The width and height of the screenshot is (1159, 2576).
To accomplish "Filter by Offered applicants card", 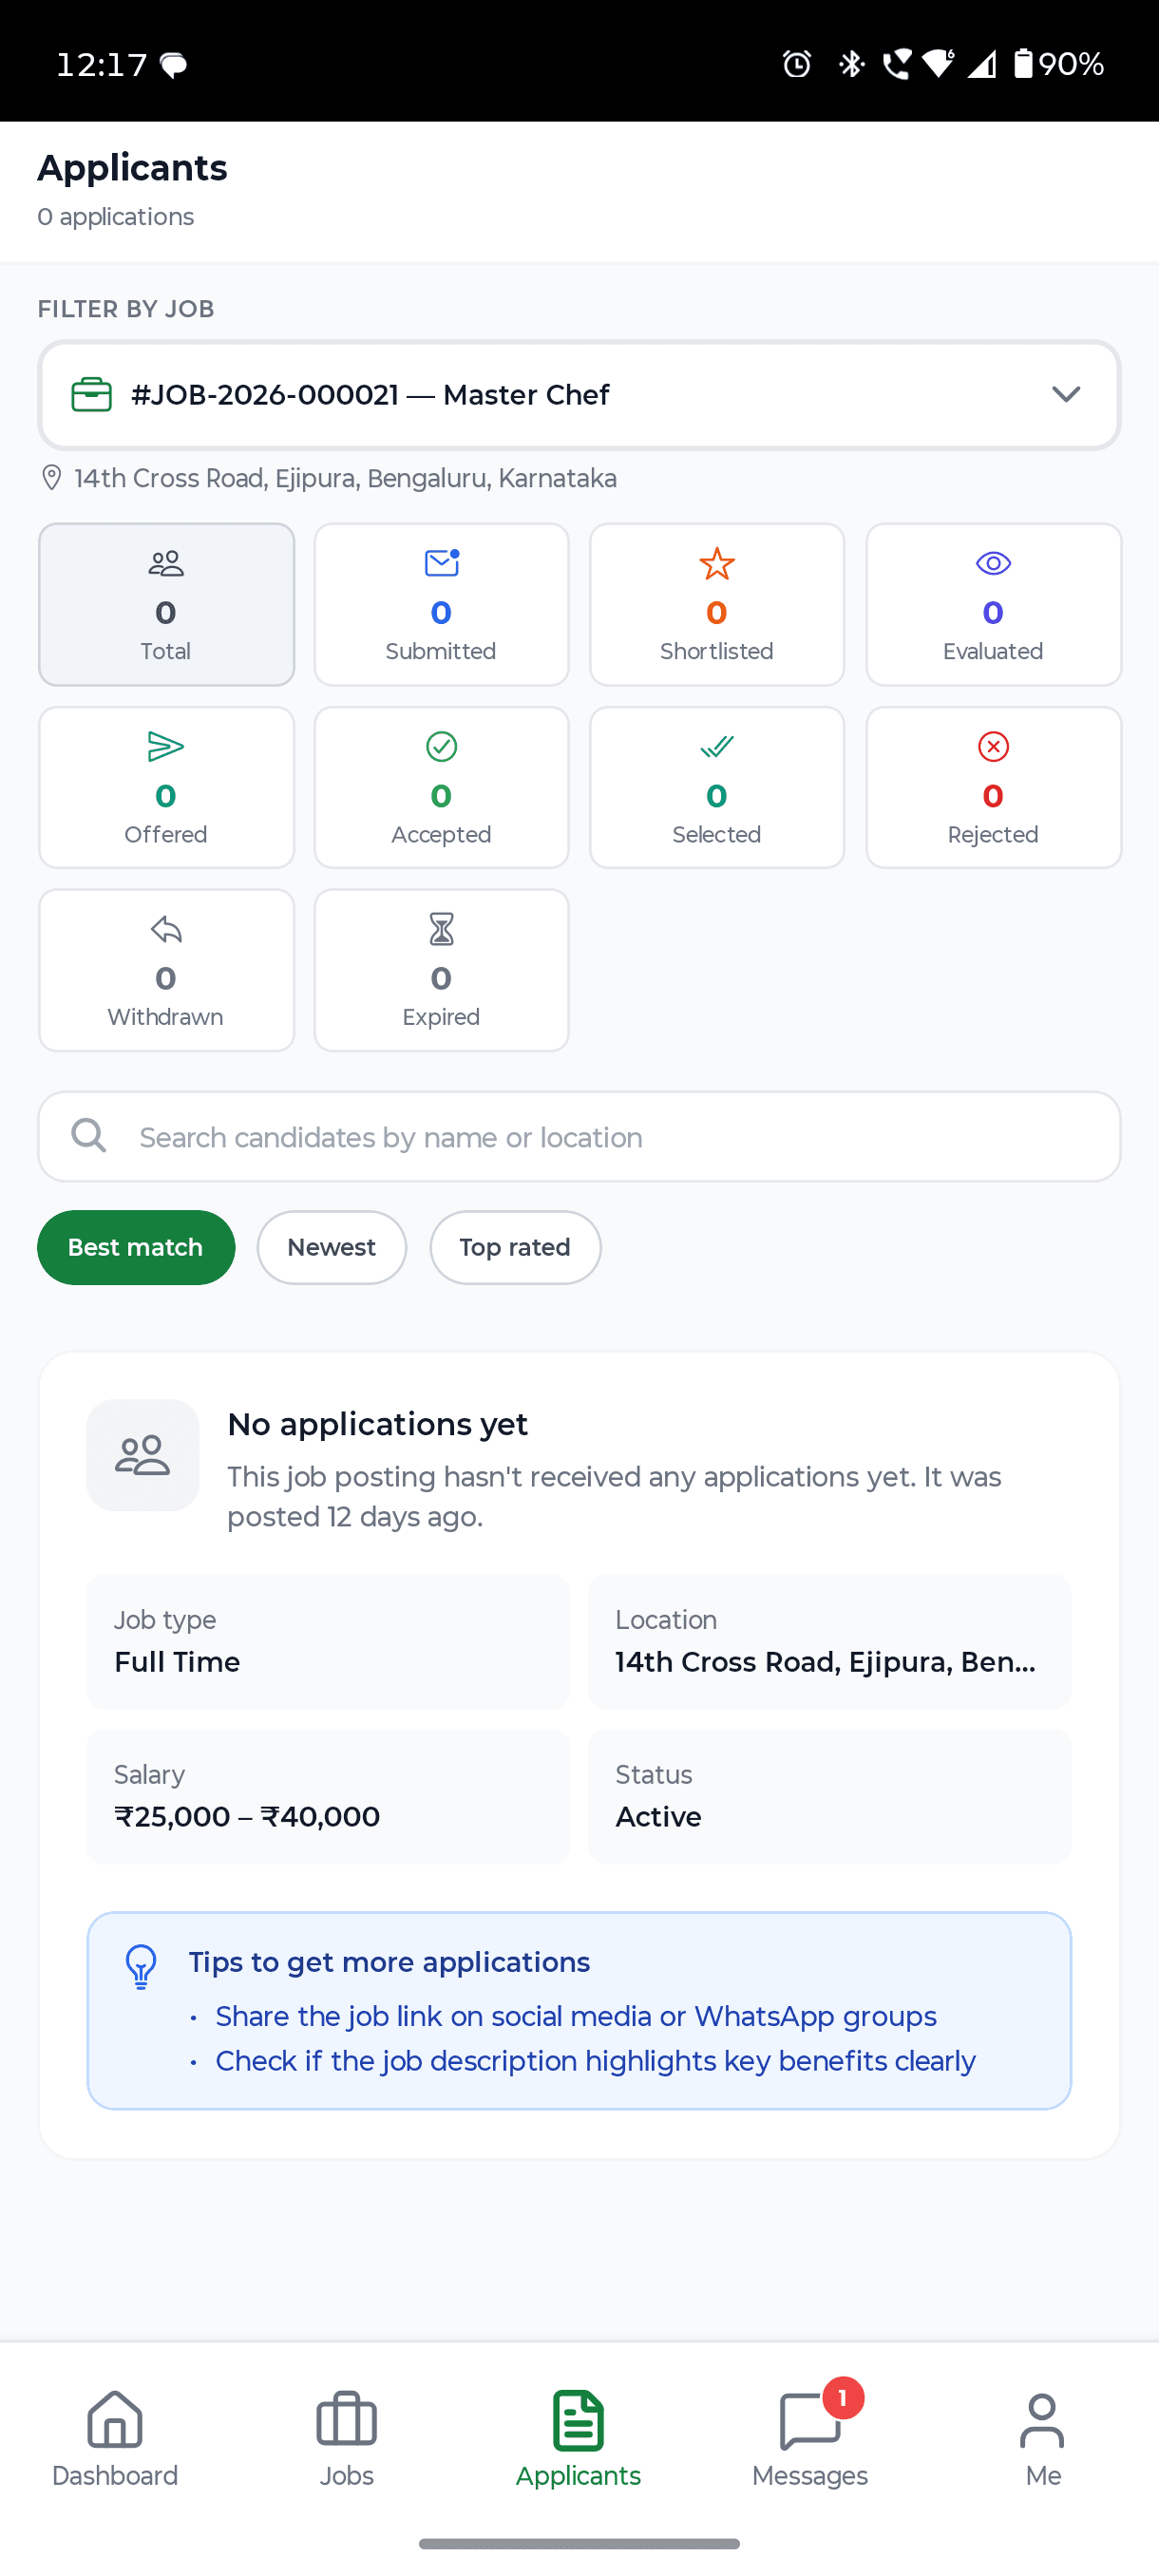I will [166, 788].
